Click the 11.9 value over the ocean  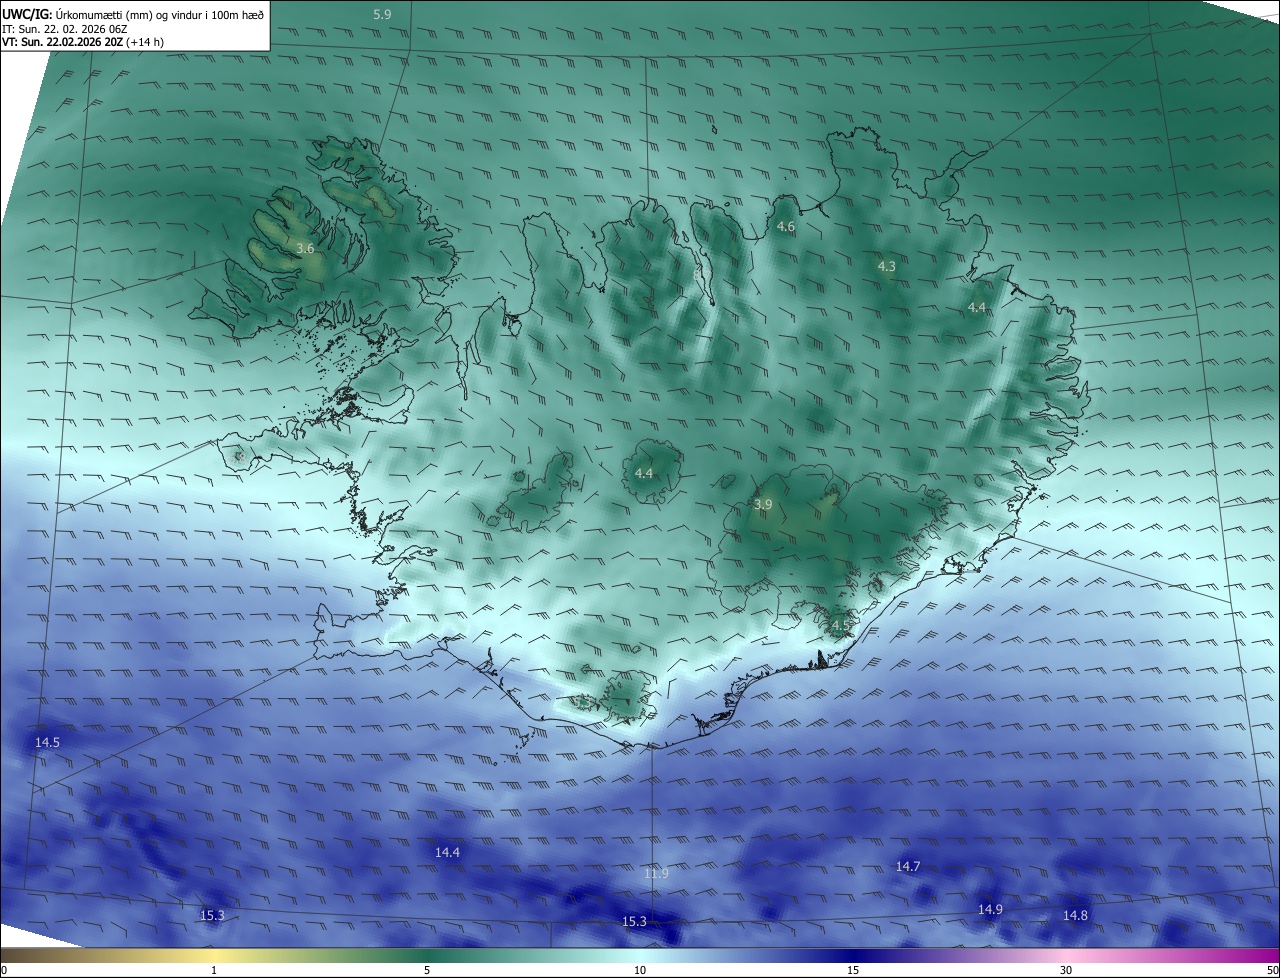[x=656, y=873]
